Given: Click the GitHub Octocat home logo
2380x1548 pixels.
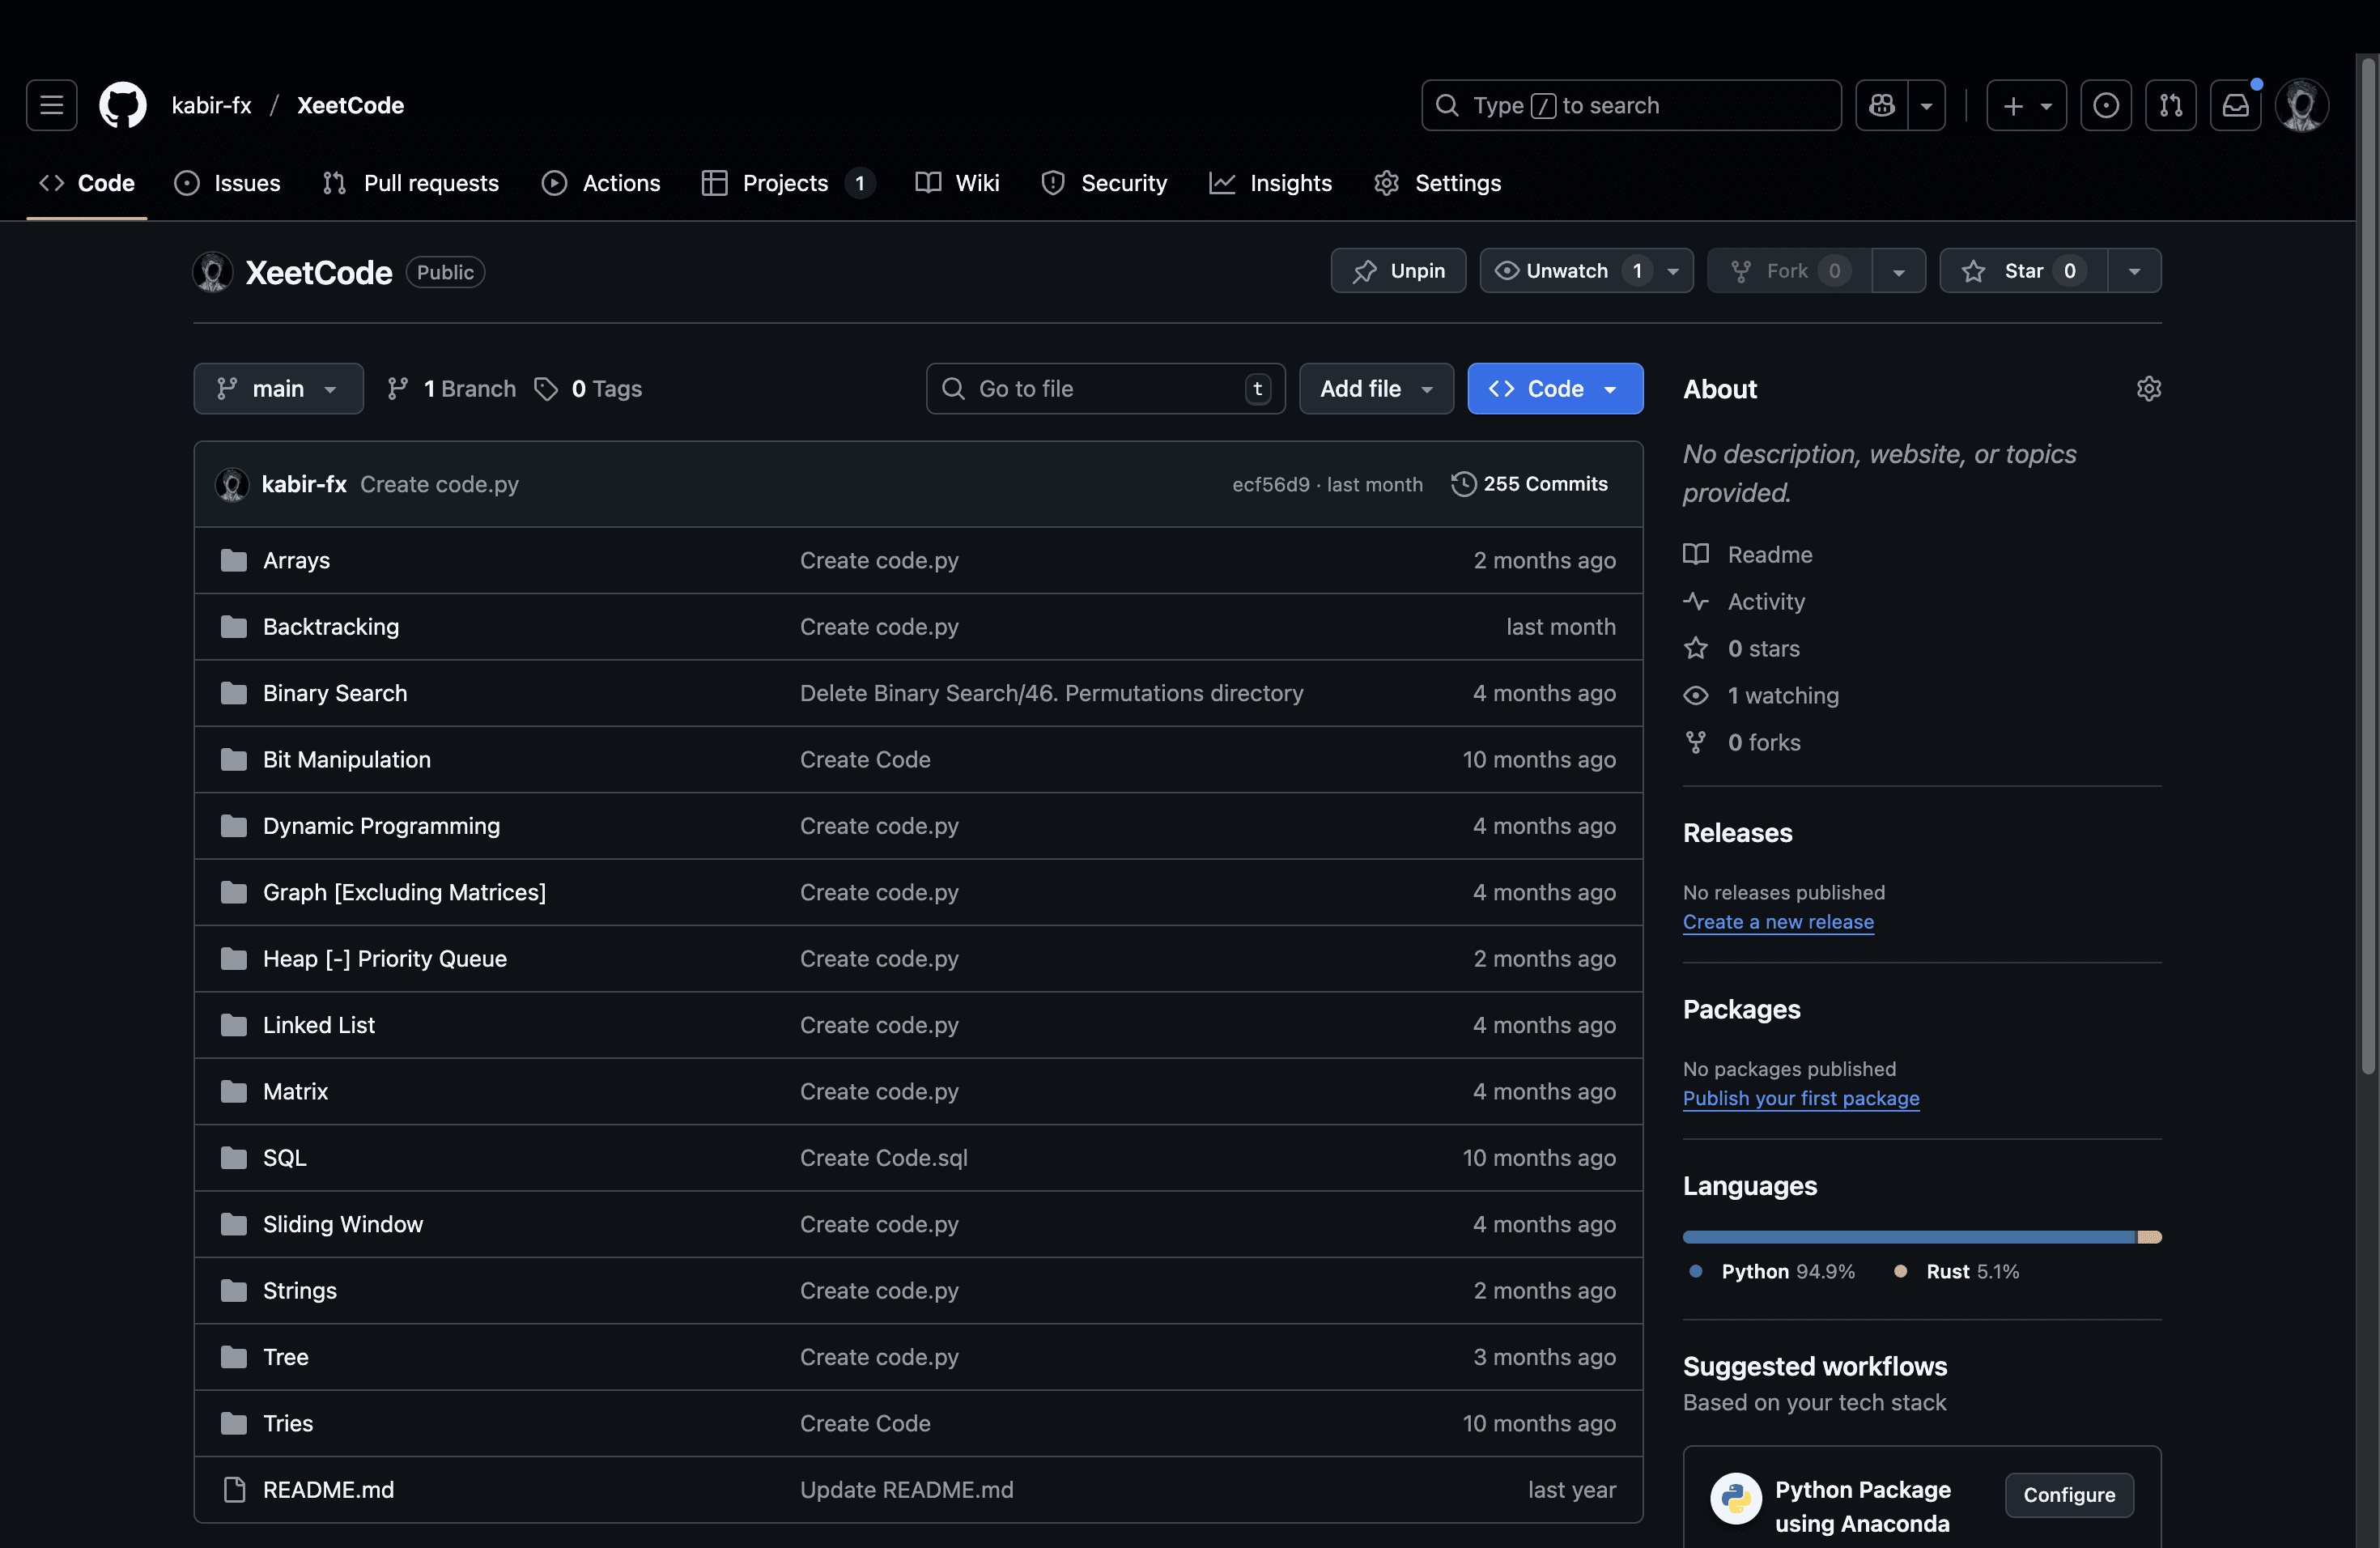Looking at the screenshot, I should tap(122, 105).
